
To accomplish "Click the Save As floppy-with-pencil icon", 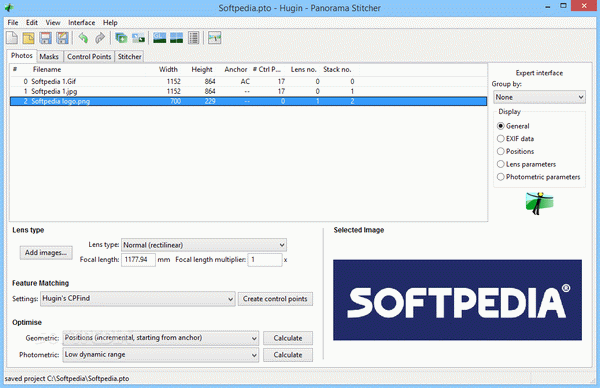I will 62,38.
